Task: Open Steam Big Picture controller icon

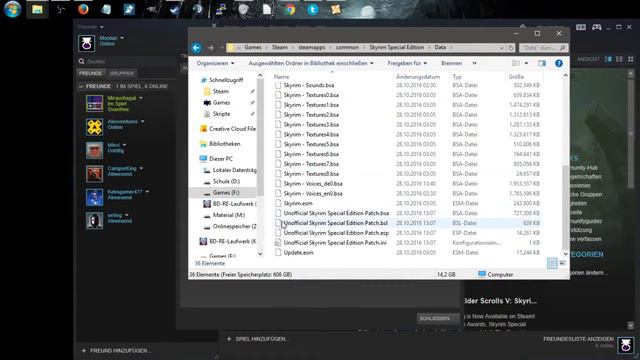Action: (x=597, y=27)
